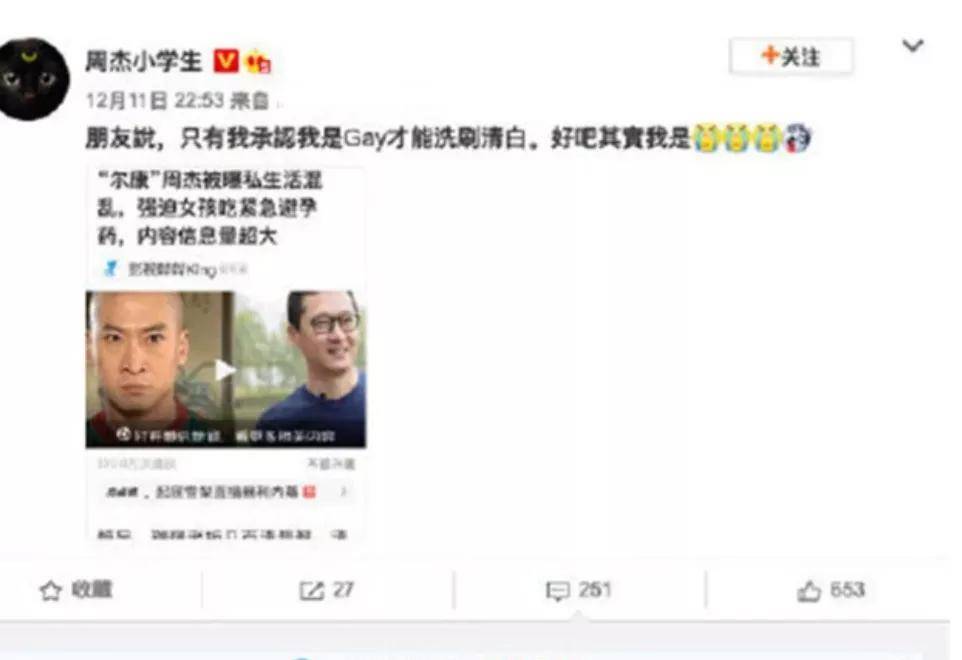Open the 251 comments tab
The width and height of the screenshot is (962, 660).
click(595, 590)
